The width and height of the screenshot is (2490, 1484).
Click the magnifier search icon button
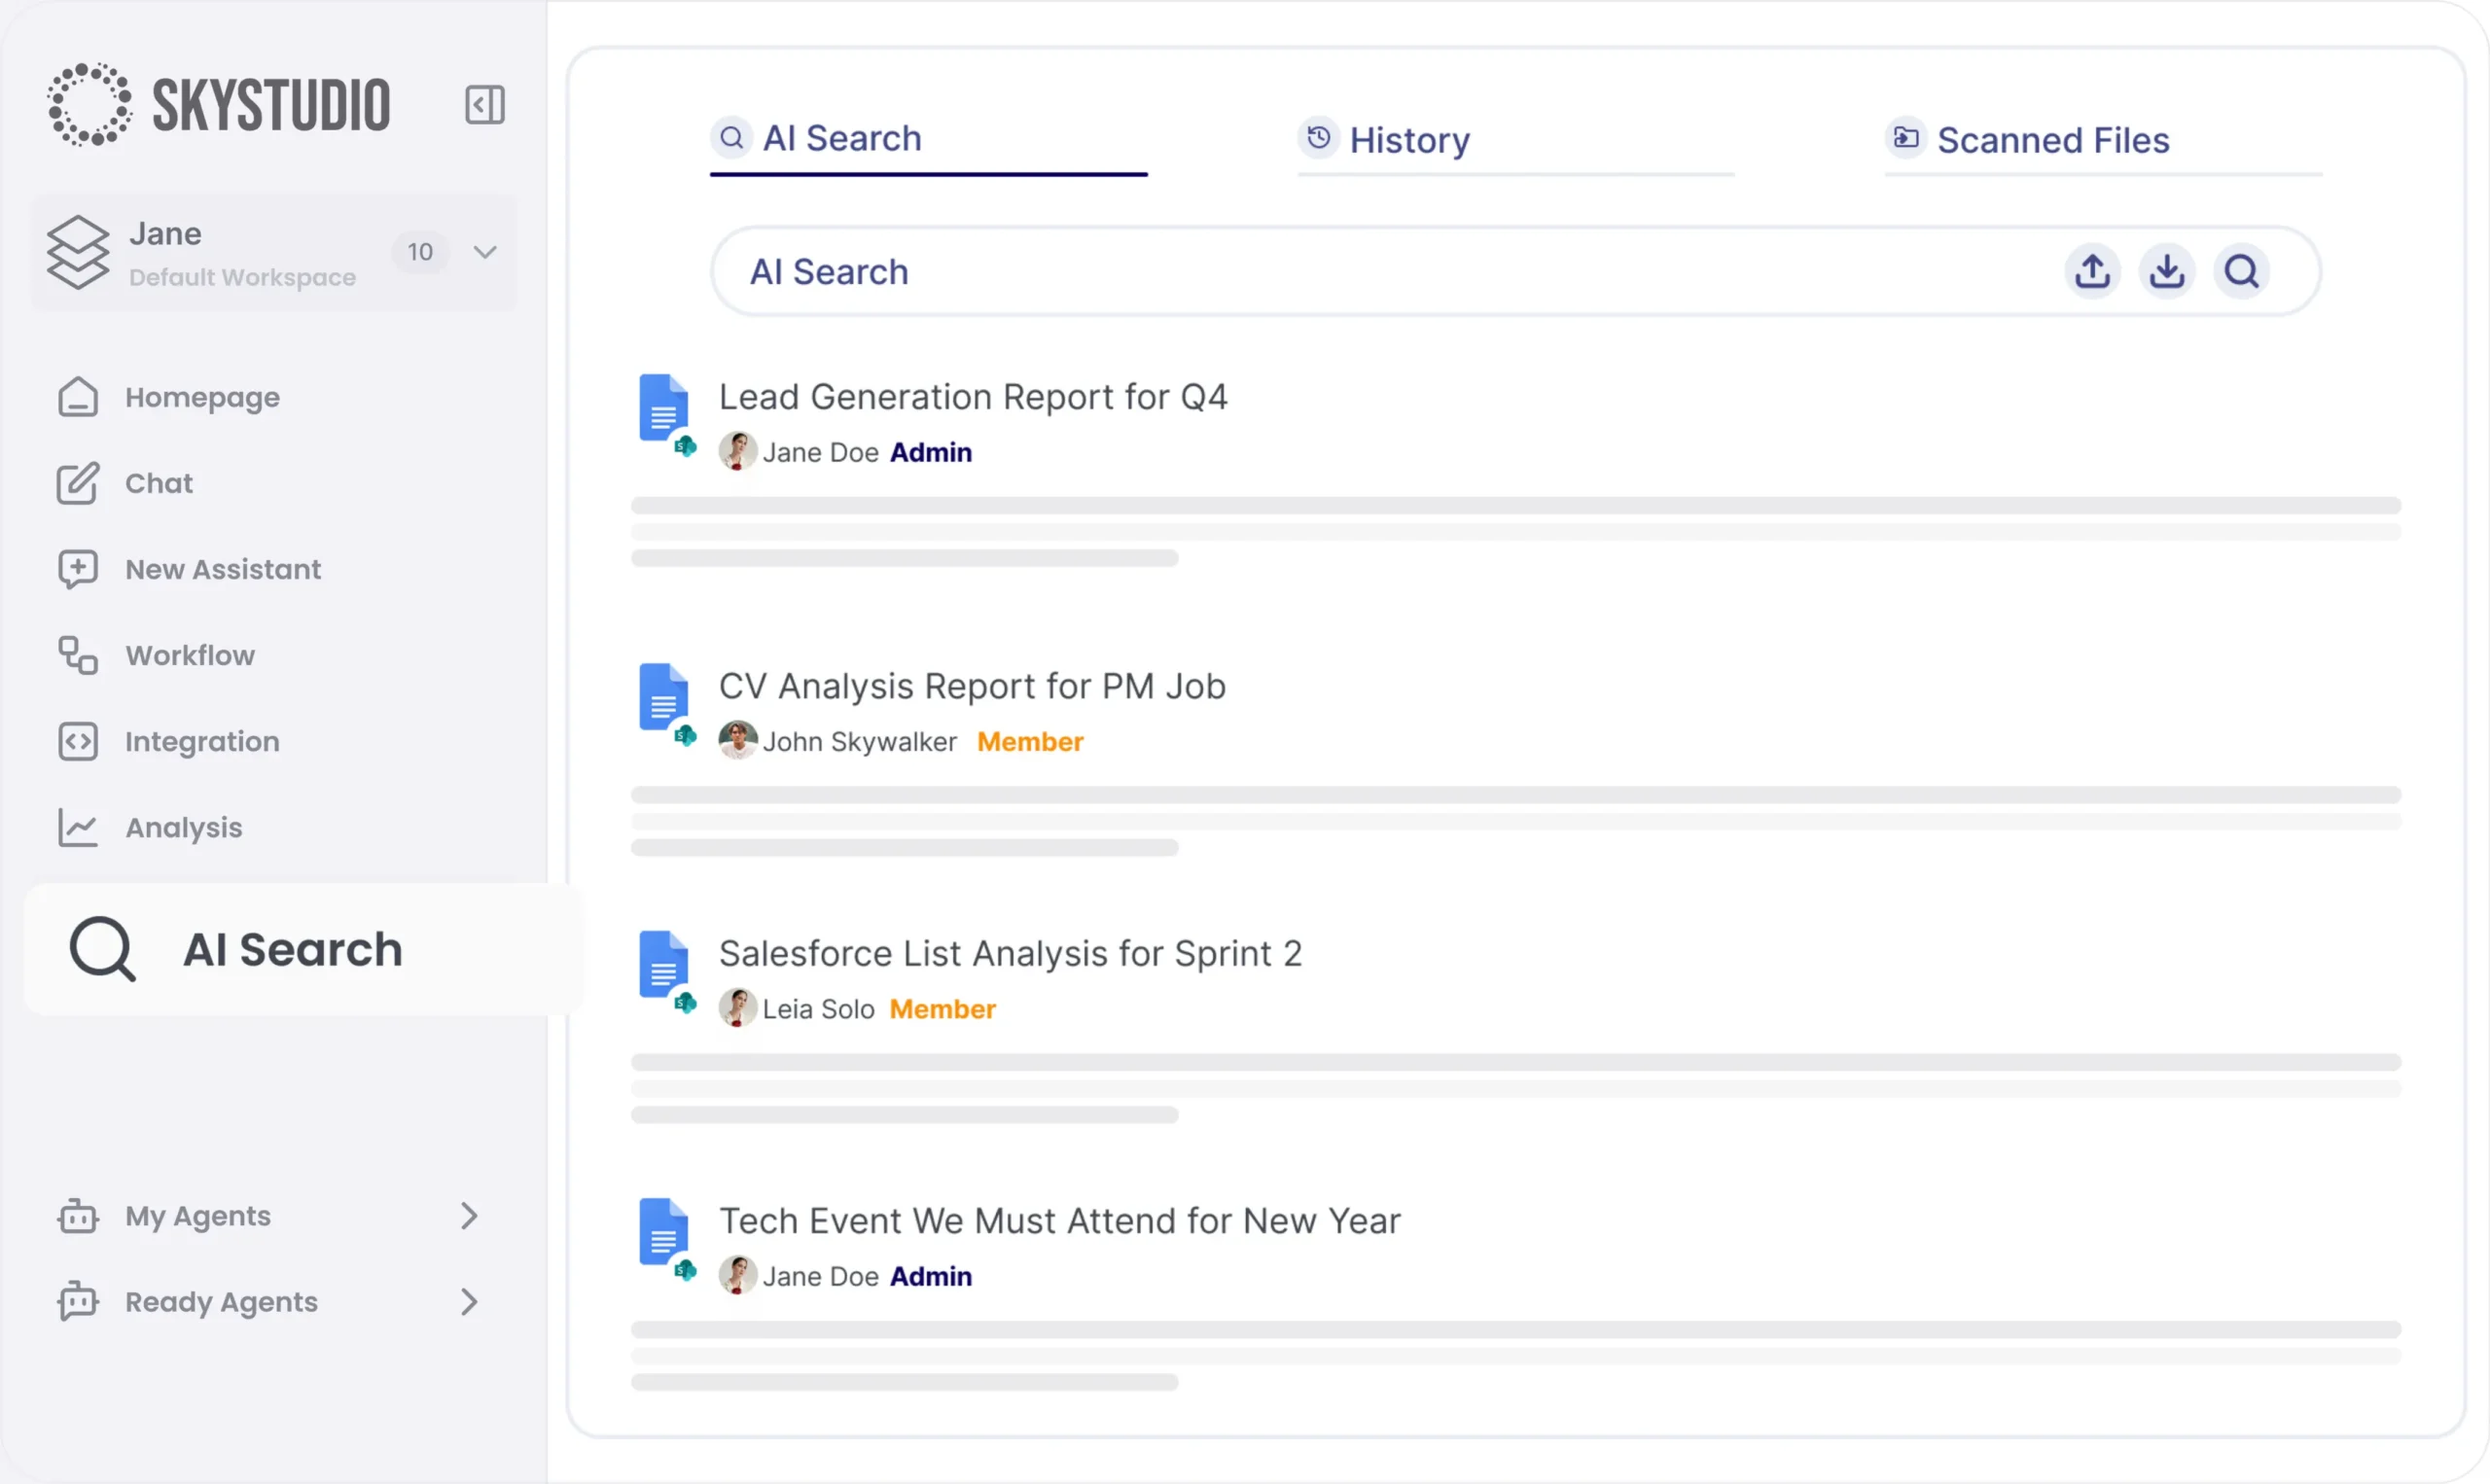coord(2241,271)
